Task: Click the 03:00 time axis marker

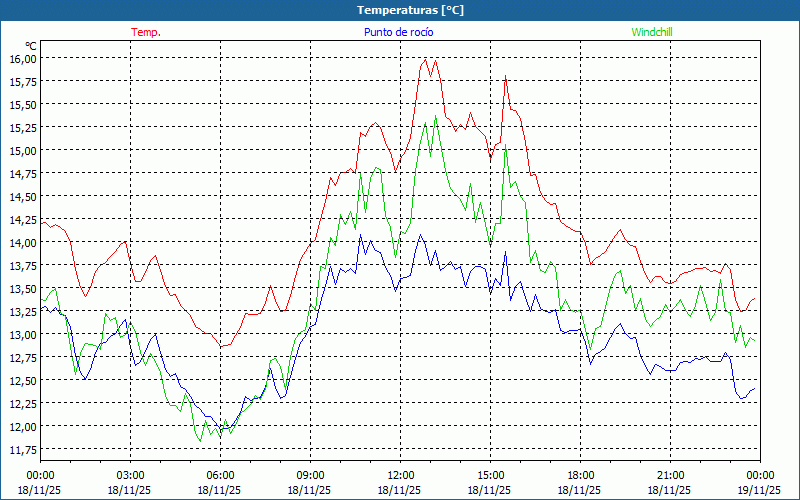Action: tap(130, 475)
